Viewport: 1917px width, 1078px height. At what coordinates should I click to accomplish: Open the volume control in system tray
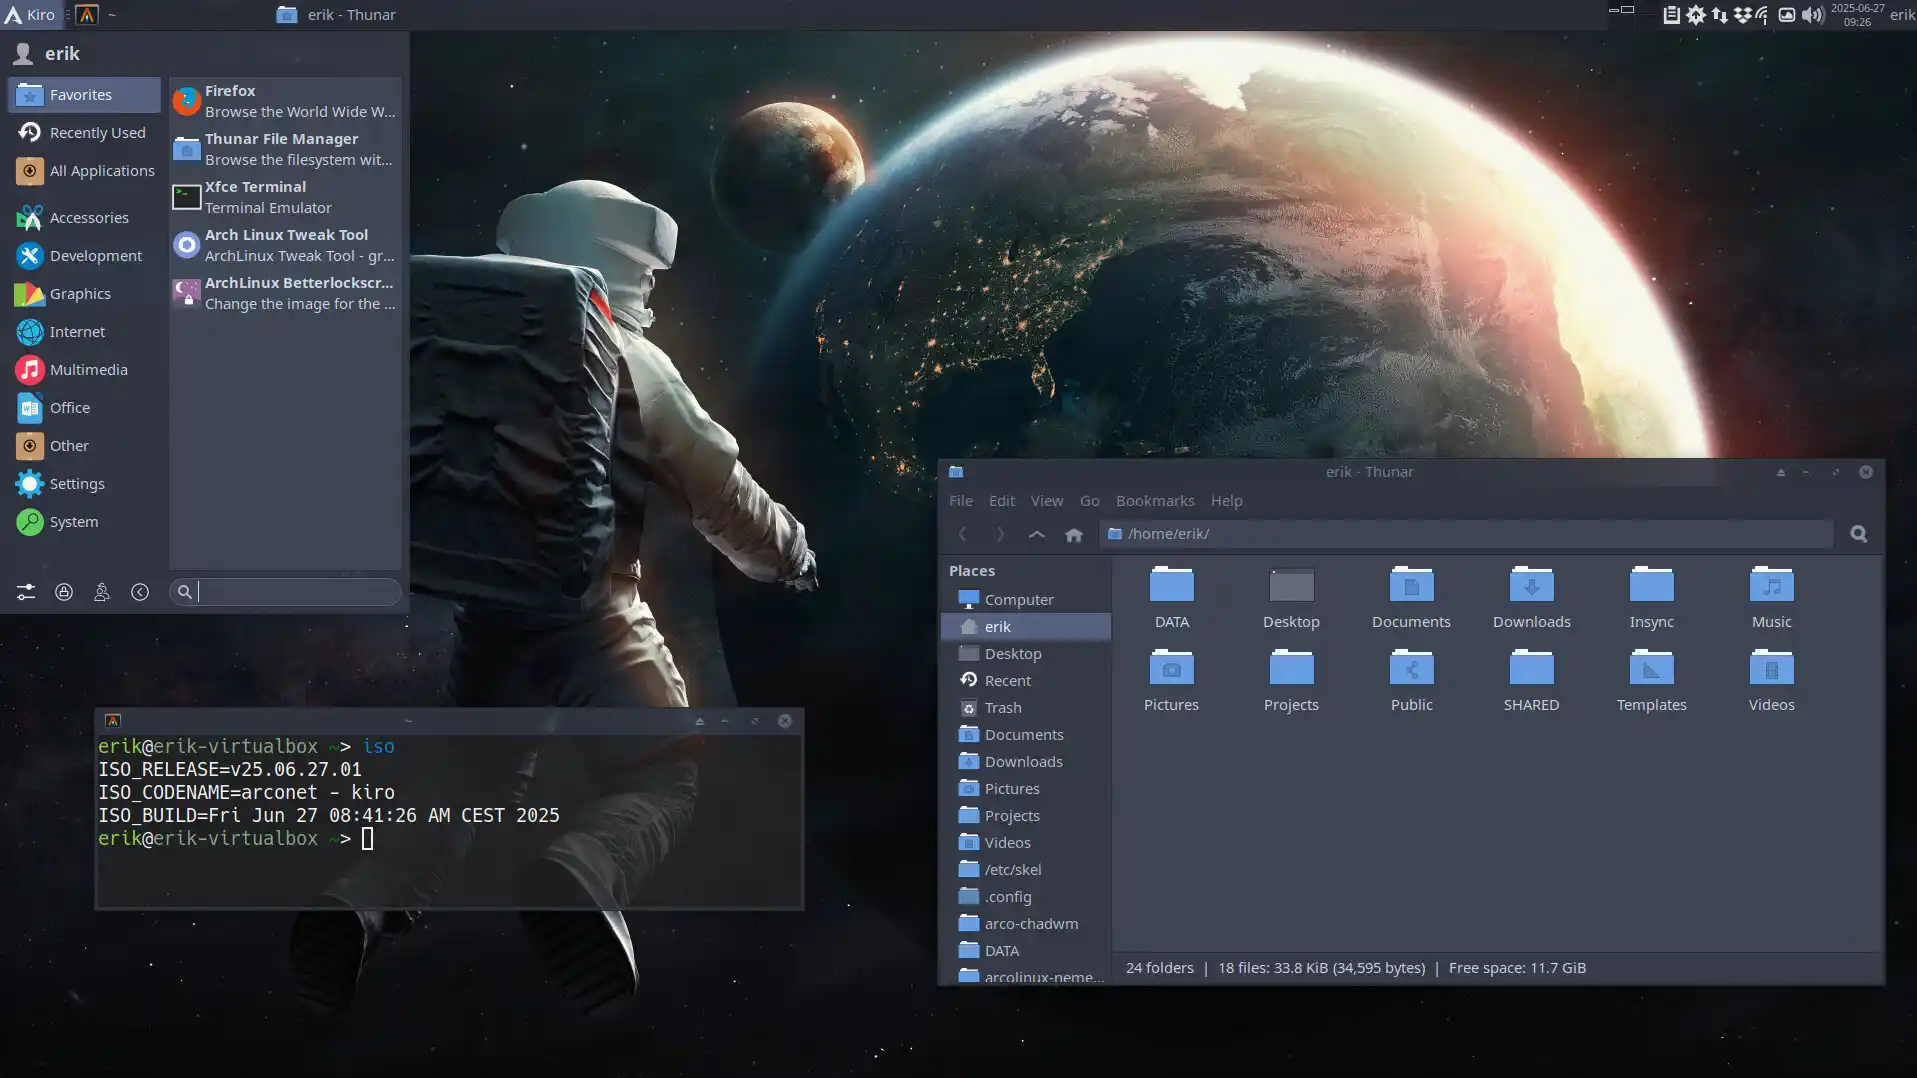[1810, 15]
